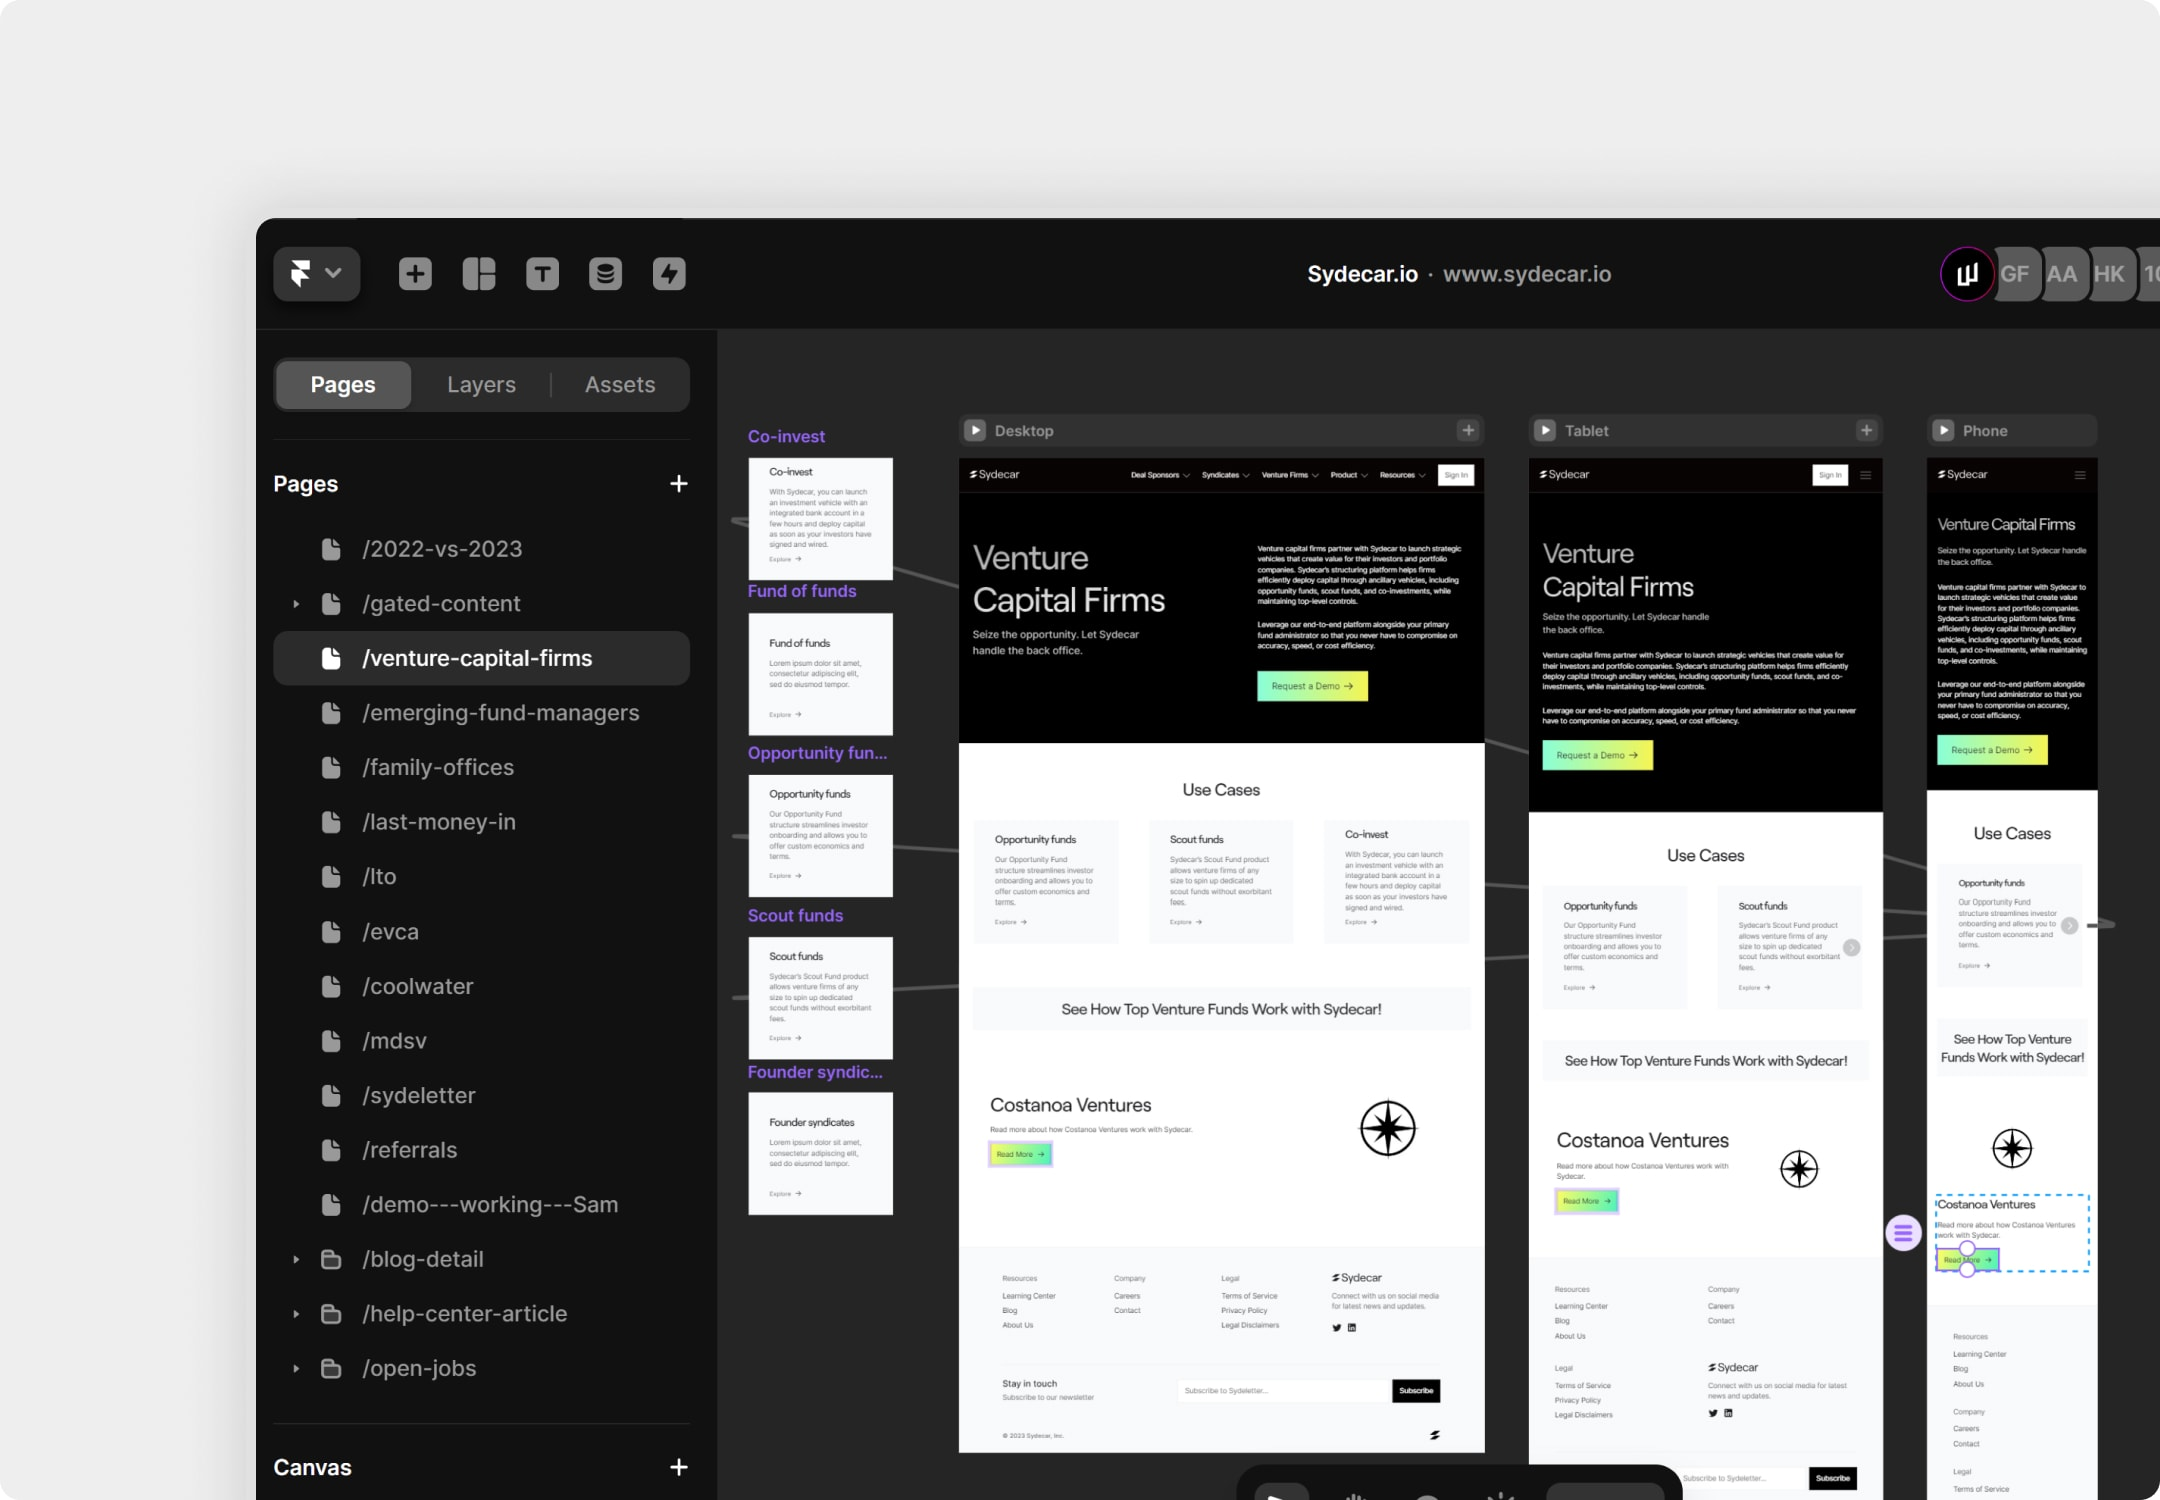This screenshot has width=2160, height=1500.
Task: Open the /family-offices page
Action: pyautogui.click(x=482, y=767)
